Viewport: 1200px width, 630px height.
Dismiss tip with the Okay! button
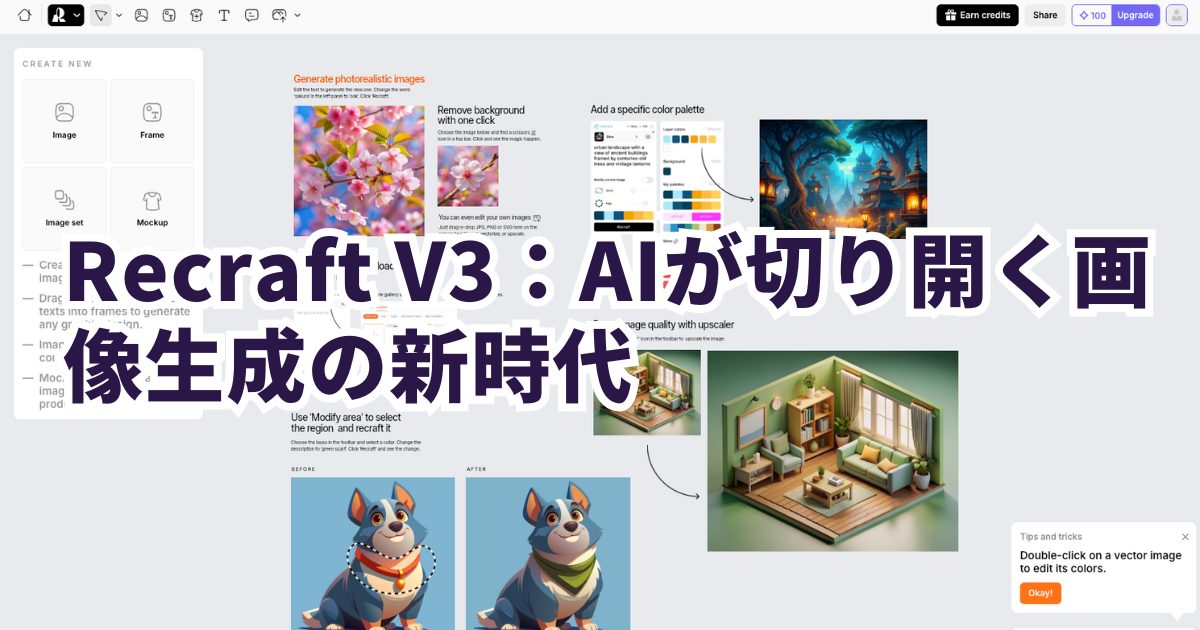point(1040,593)
